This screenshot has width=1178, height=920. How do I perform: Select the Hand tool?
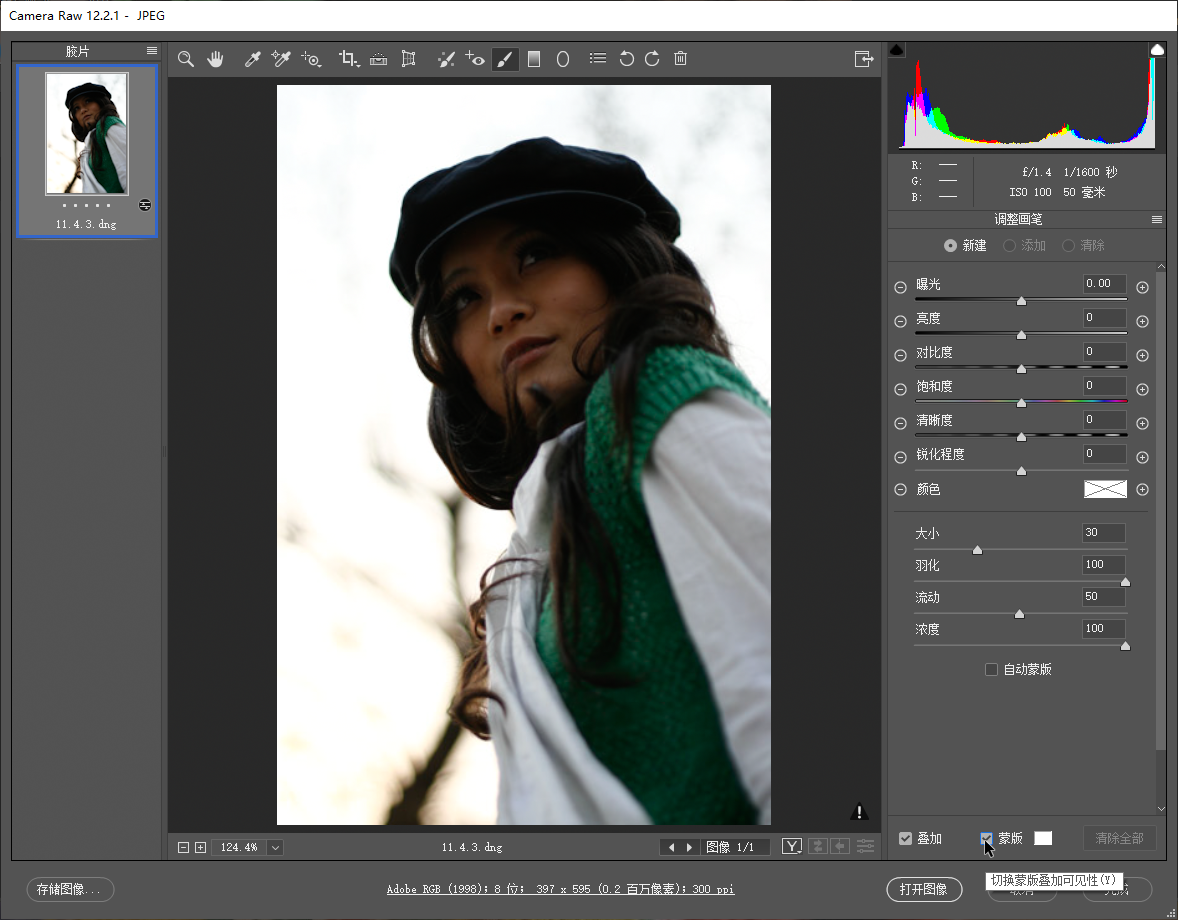point(215,60)
